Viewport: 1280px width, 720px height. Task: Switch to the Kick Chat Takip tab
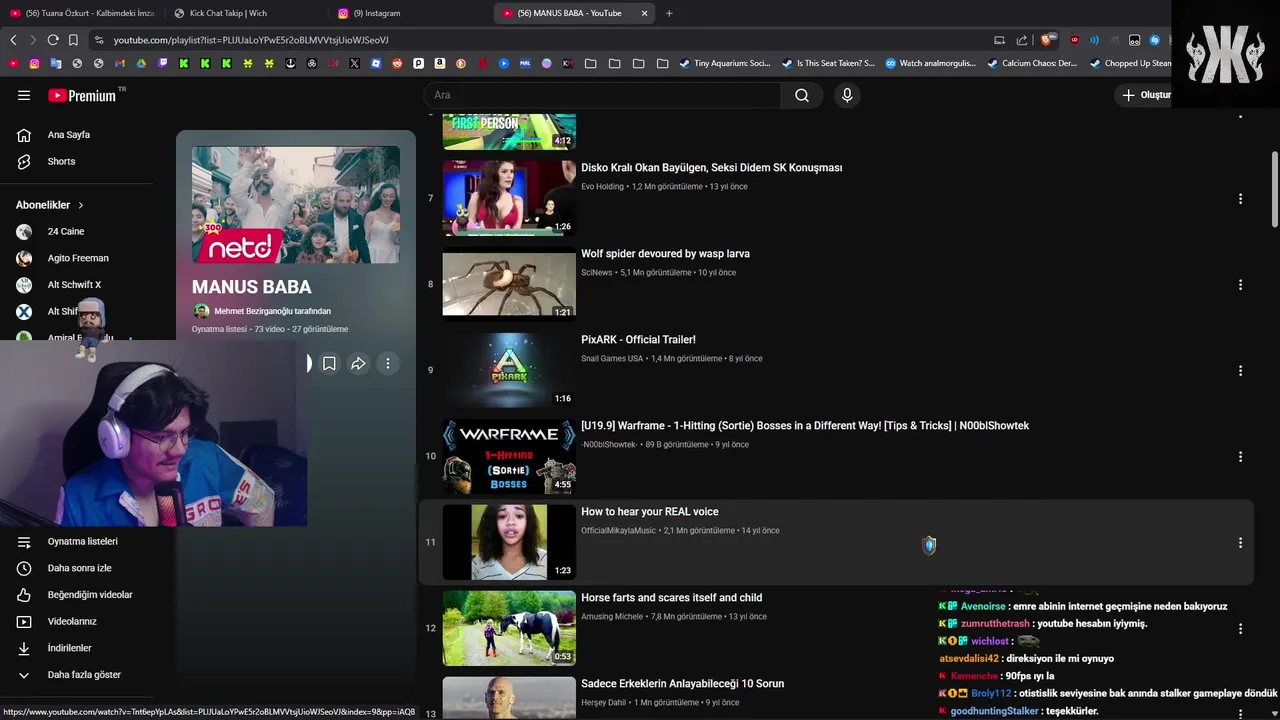(x=246, y=13)
